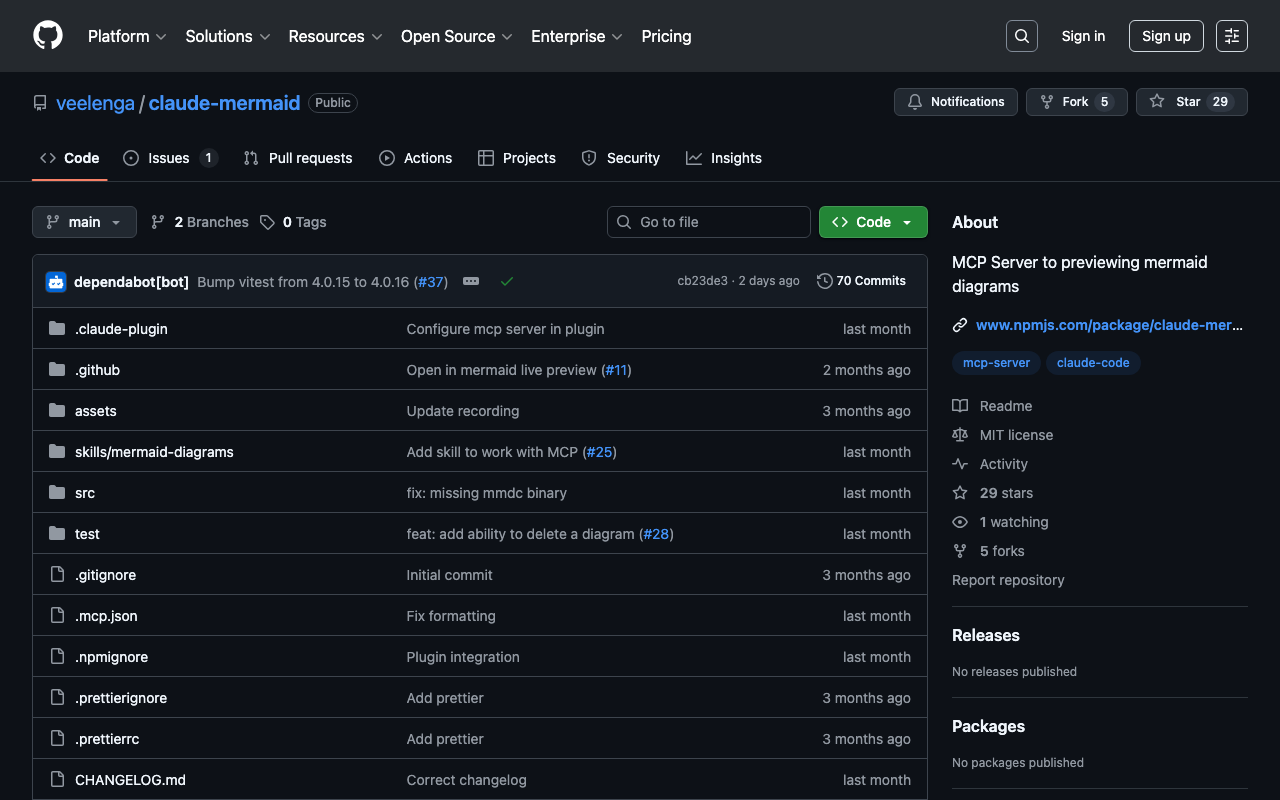The width and height of the screenshot is (1280, 800).
Task: Open the appearance settings icon button
Action: (1231, 36)
